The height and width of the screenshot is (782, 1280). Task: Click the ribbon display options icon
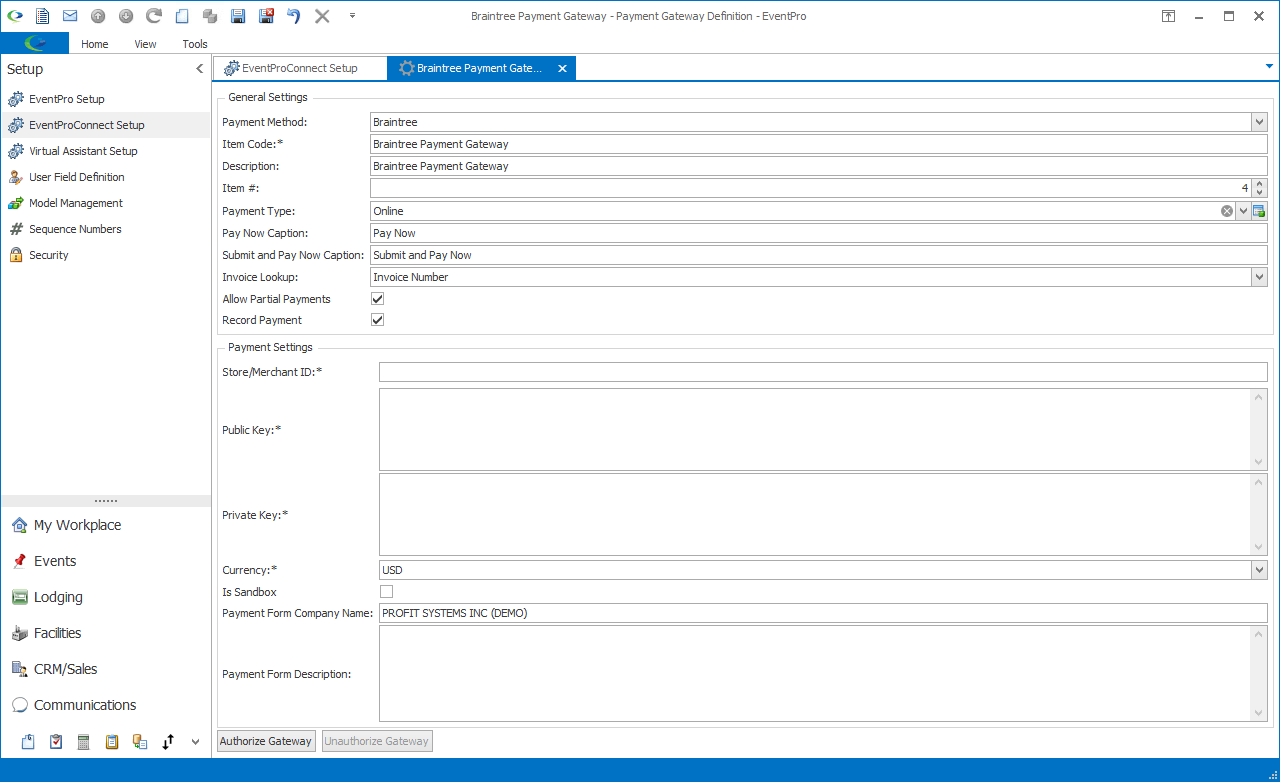tap(1168, 16)
